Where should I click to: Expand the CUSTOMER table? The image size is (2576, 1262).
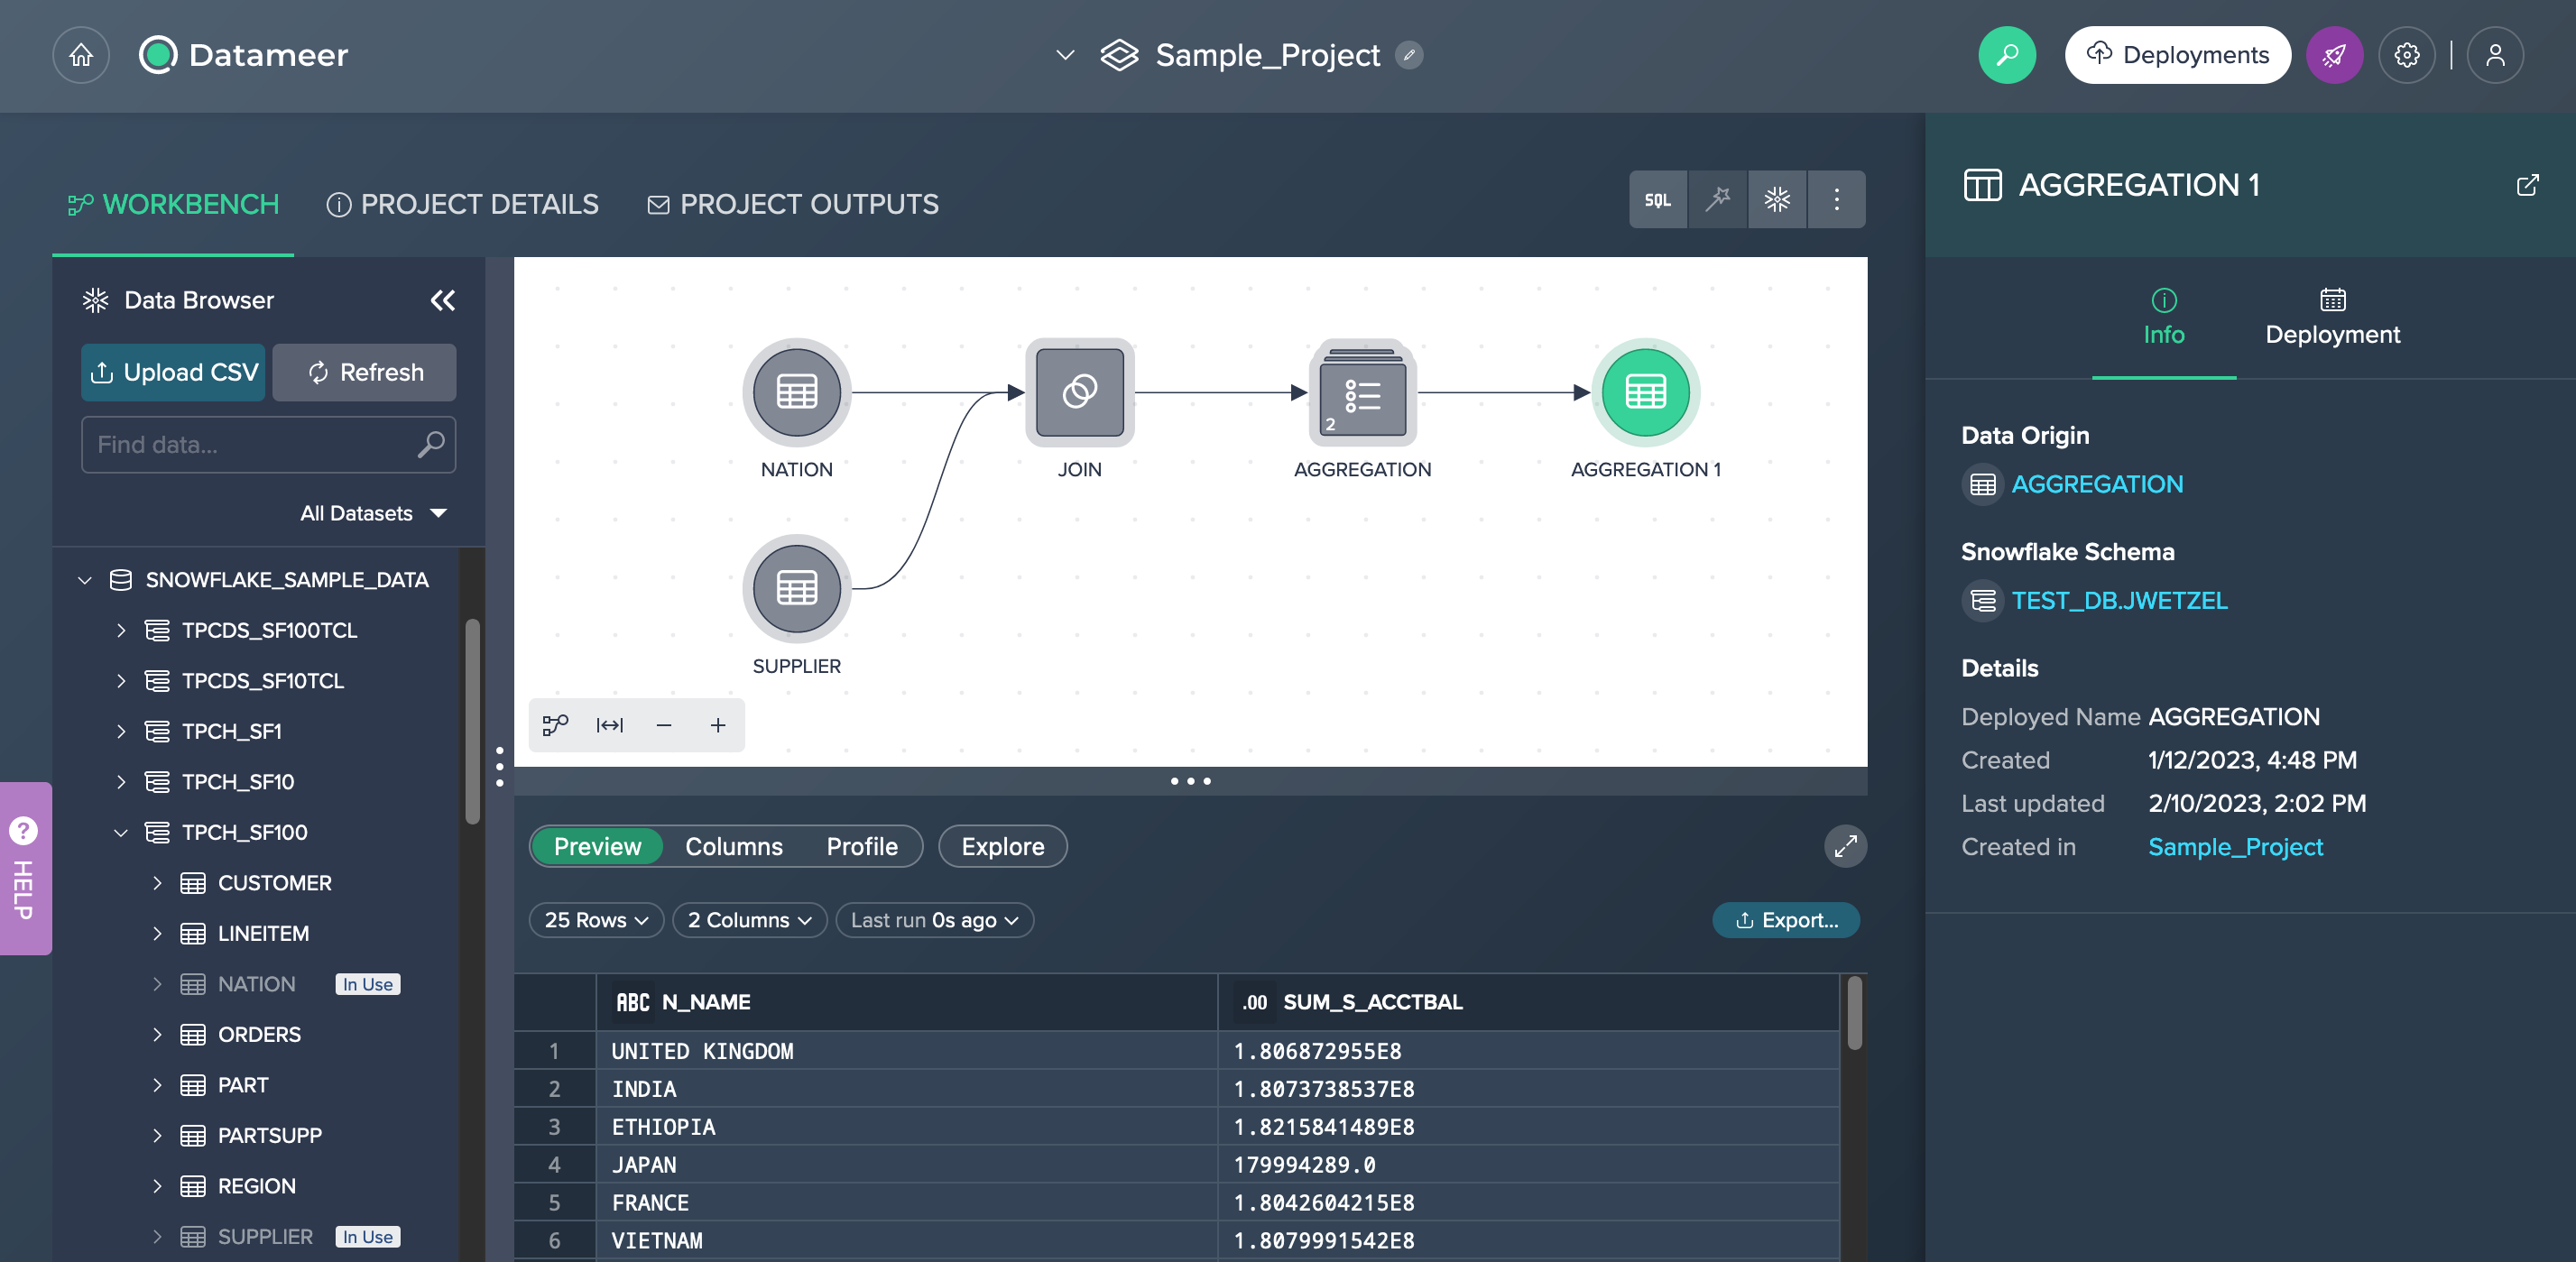tap(157, 883)
